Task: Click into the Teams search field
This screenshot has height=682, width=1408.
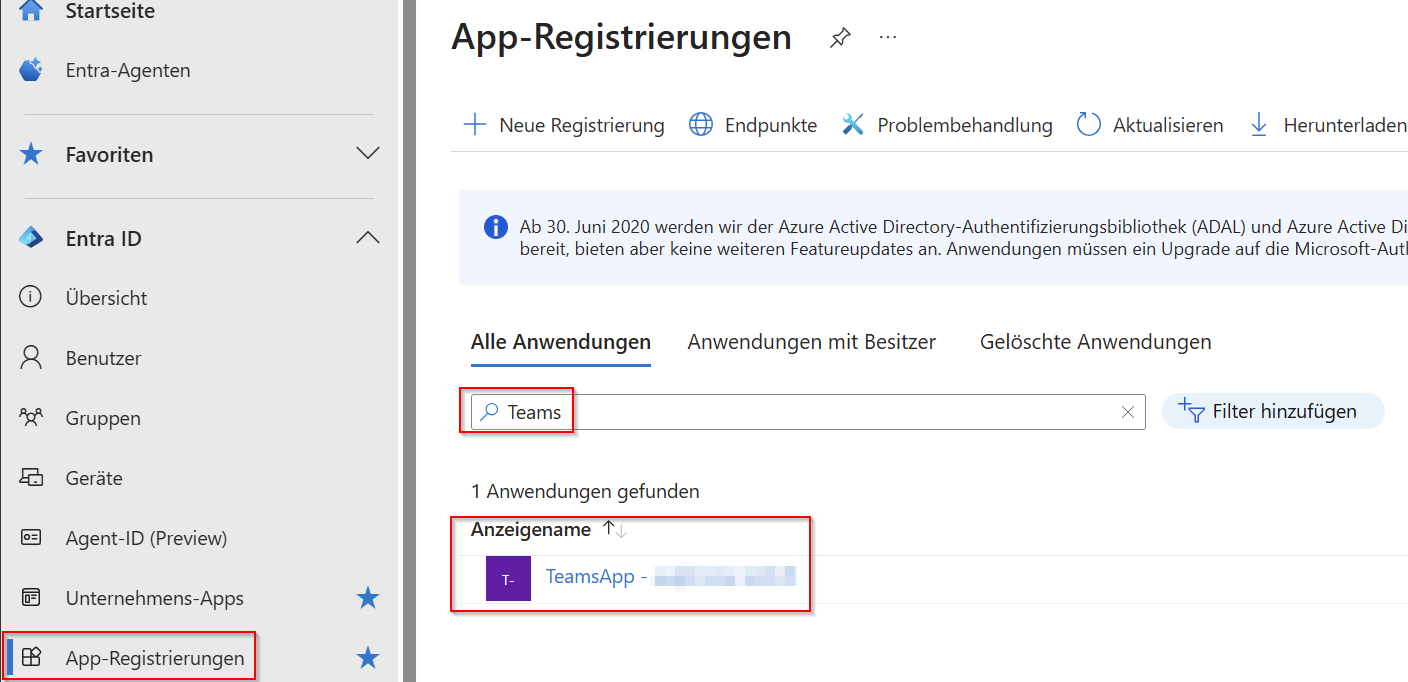Action: click(809, 412)
